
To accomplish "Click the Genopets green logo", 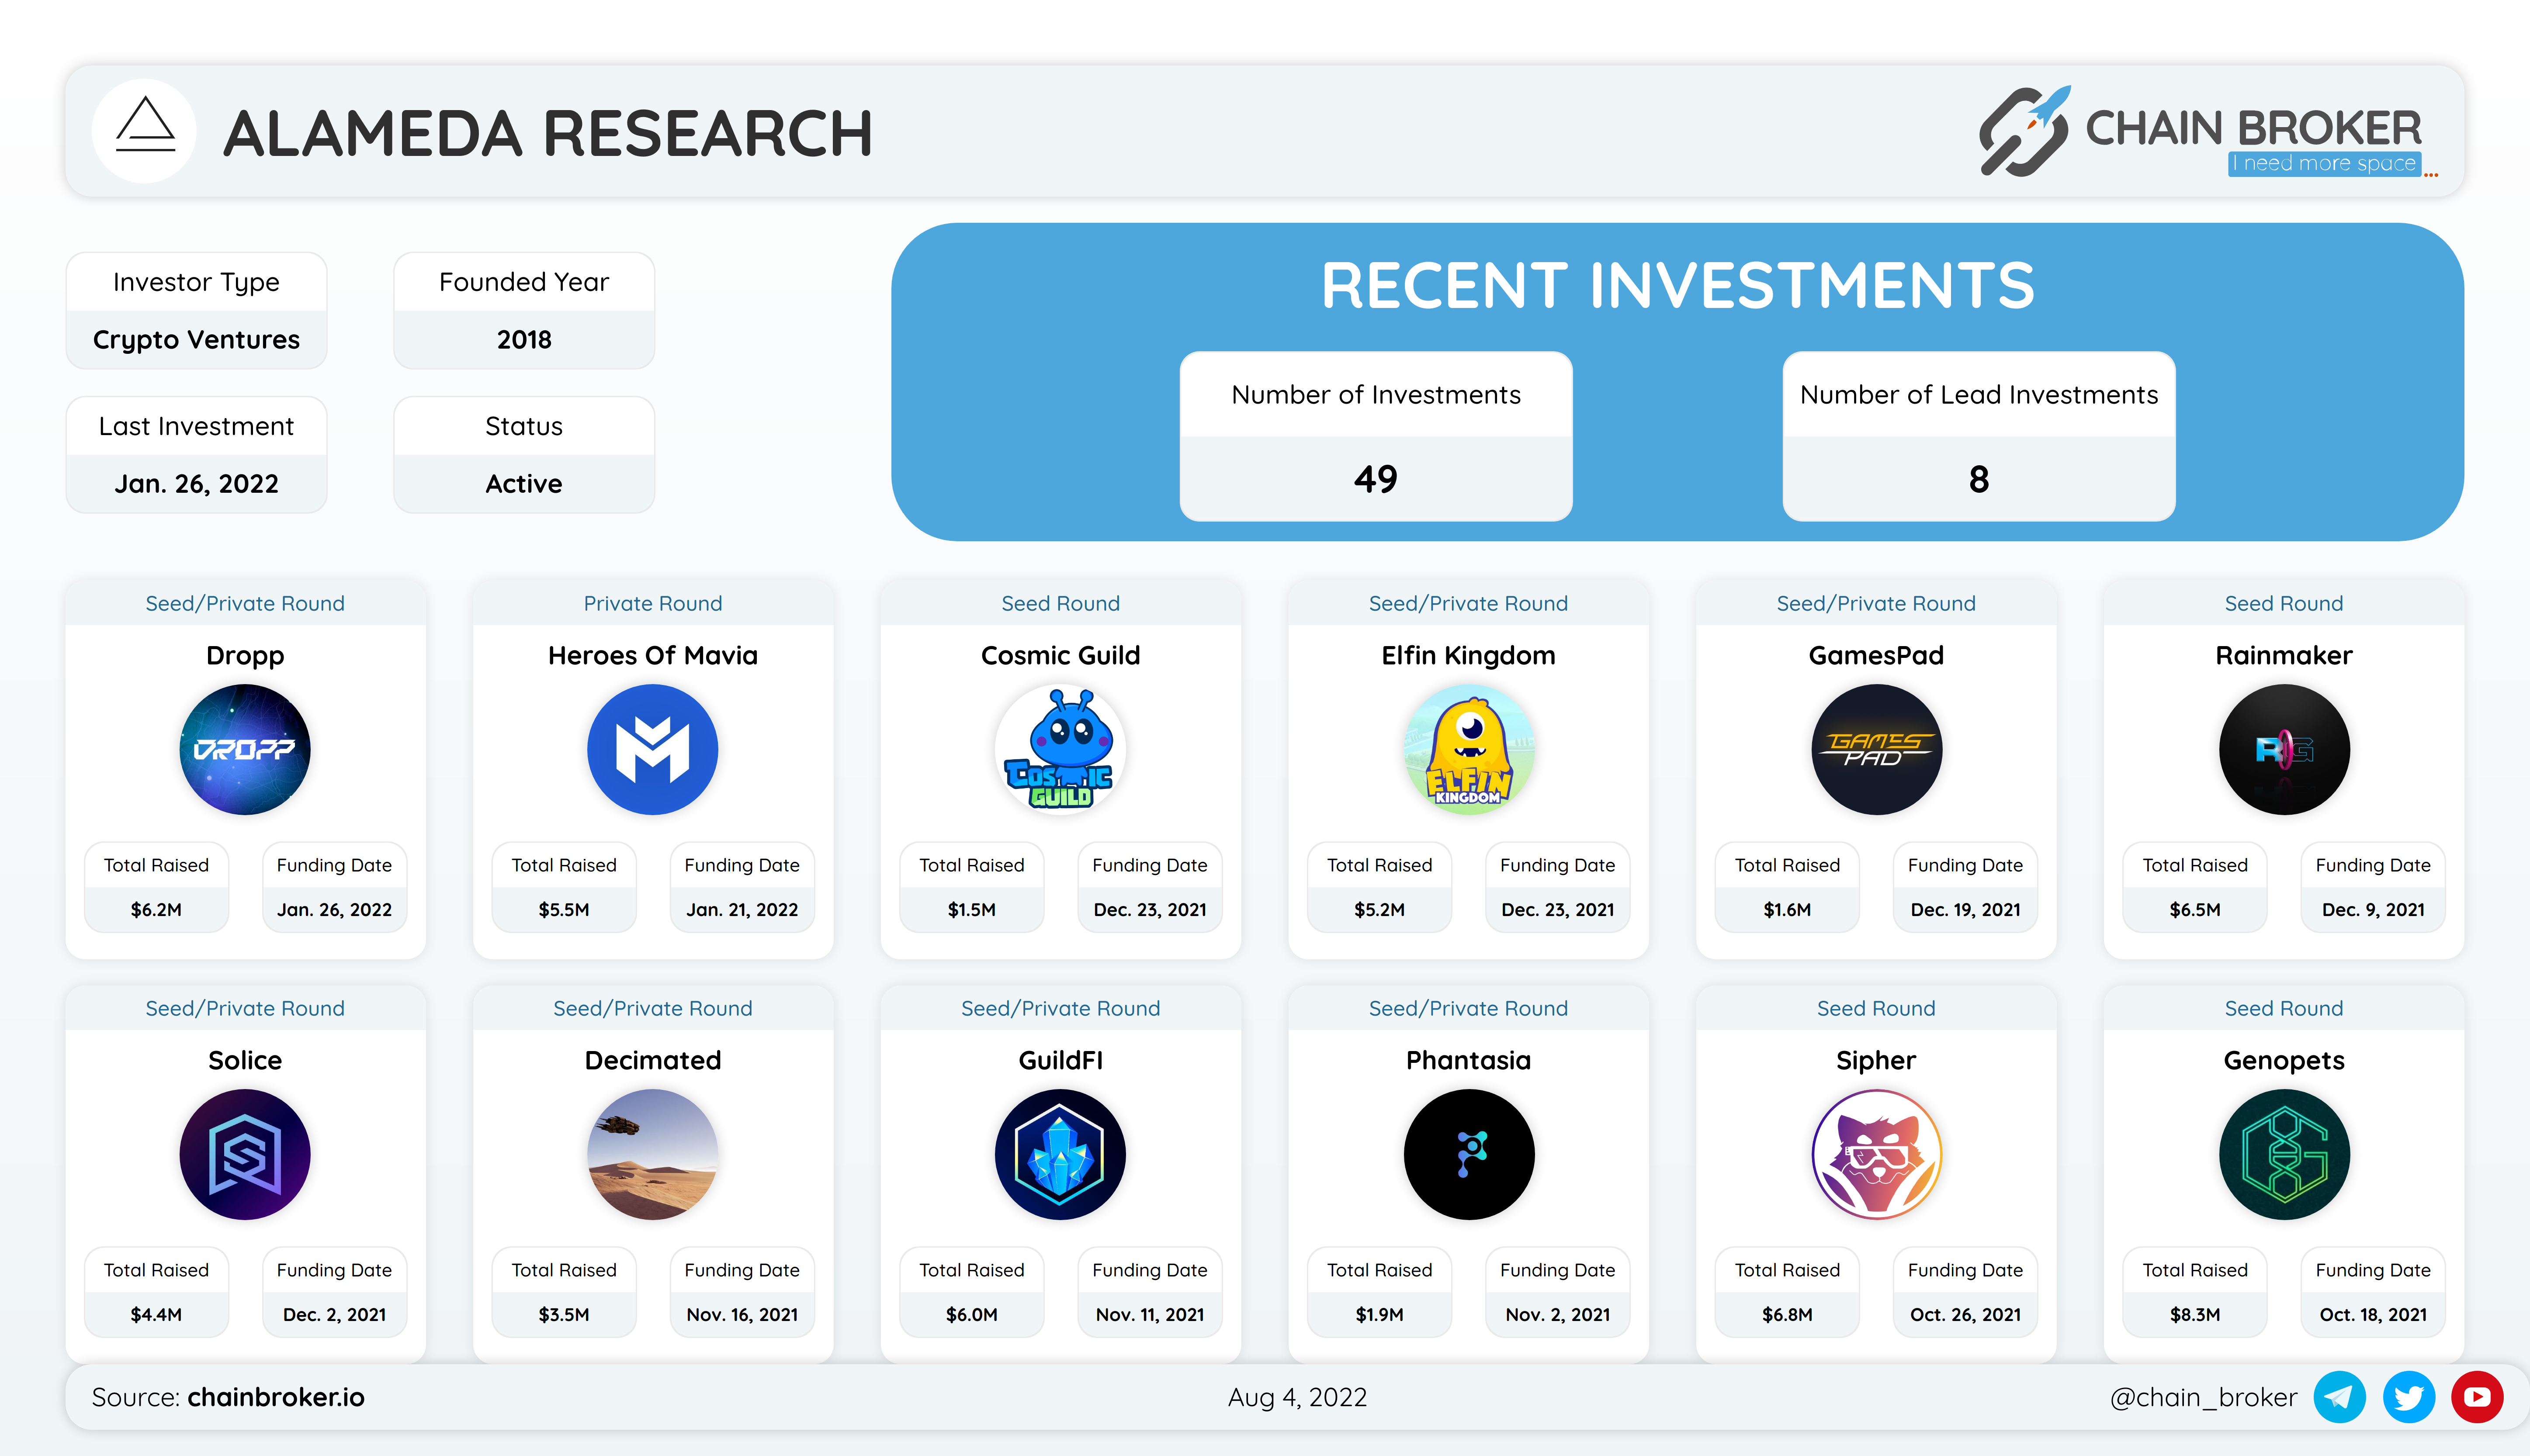I will click(x=2283, y=1154).
